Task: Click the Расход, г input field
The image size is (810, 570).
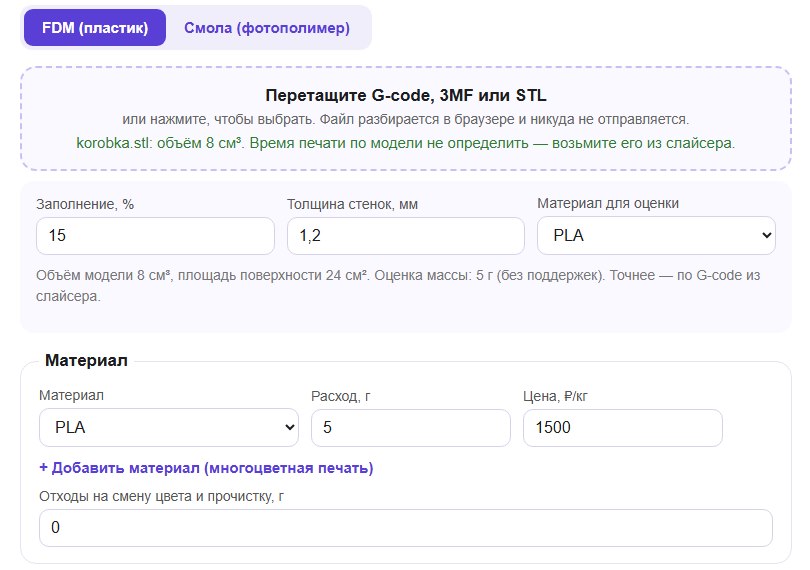Action: (x=411, y=428)
